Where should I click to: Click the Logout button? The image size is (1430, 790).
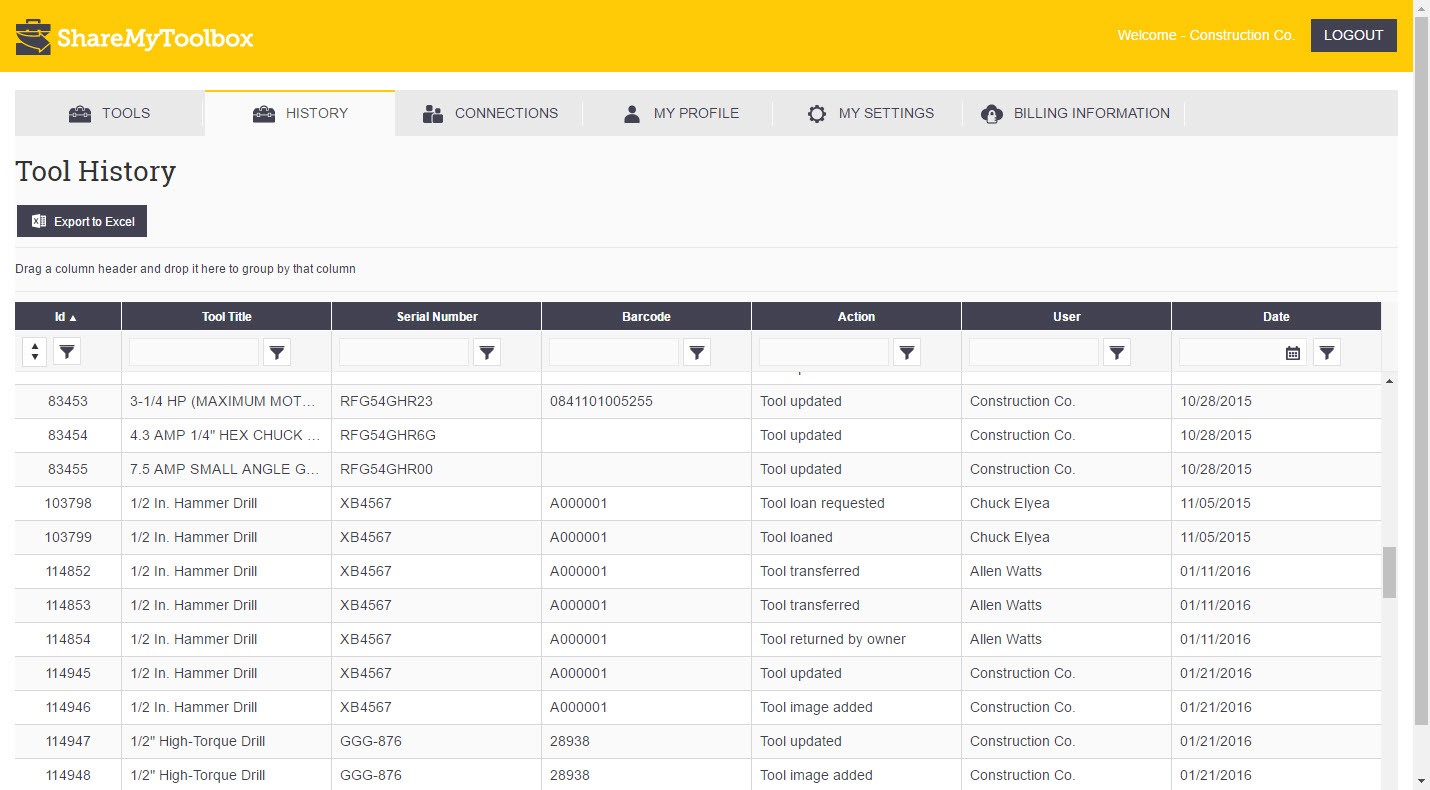(x=1353, y=35)
